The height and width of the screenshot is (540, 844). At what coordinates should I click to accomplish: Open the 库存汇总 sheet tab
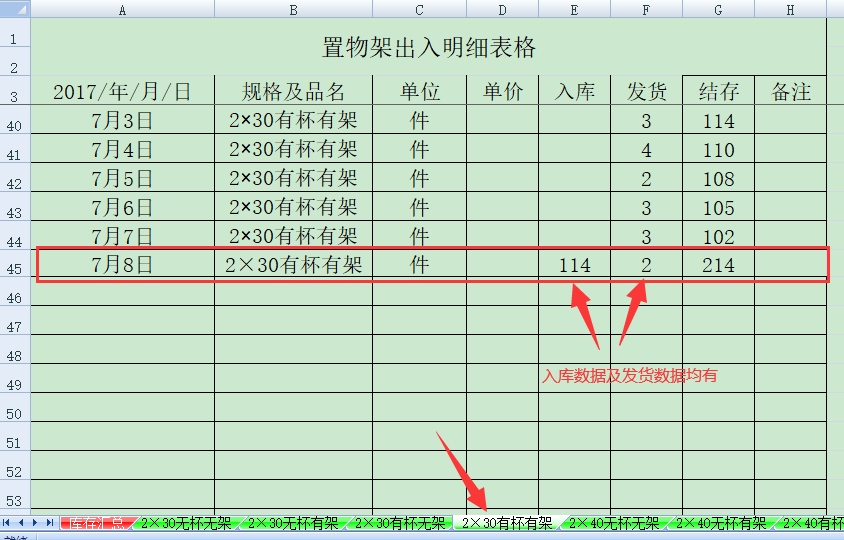tap(96, 523)
